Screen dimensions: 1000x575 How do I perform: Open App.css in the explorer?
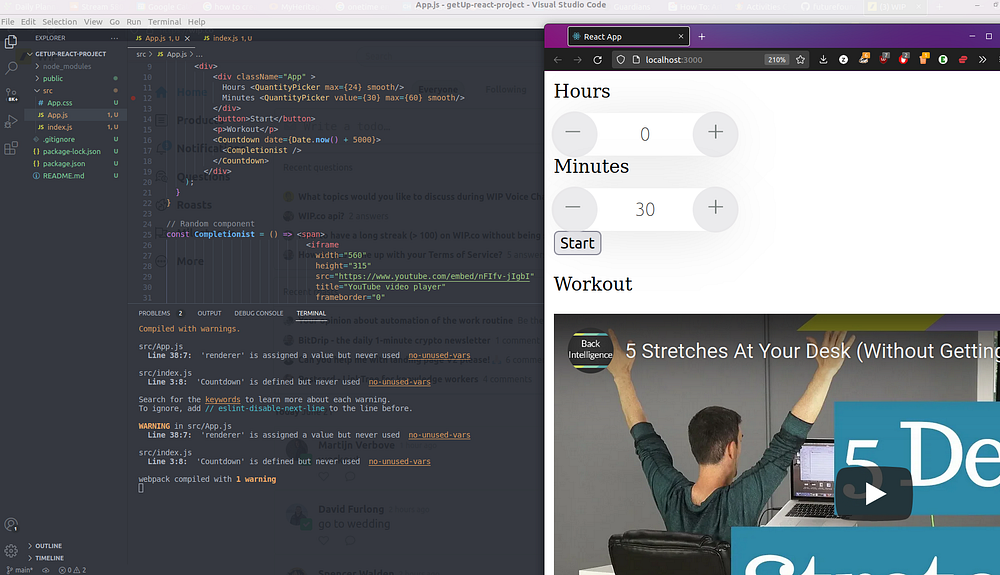(x=59, y=103)
